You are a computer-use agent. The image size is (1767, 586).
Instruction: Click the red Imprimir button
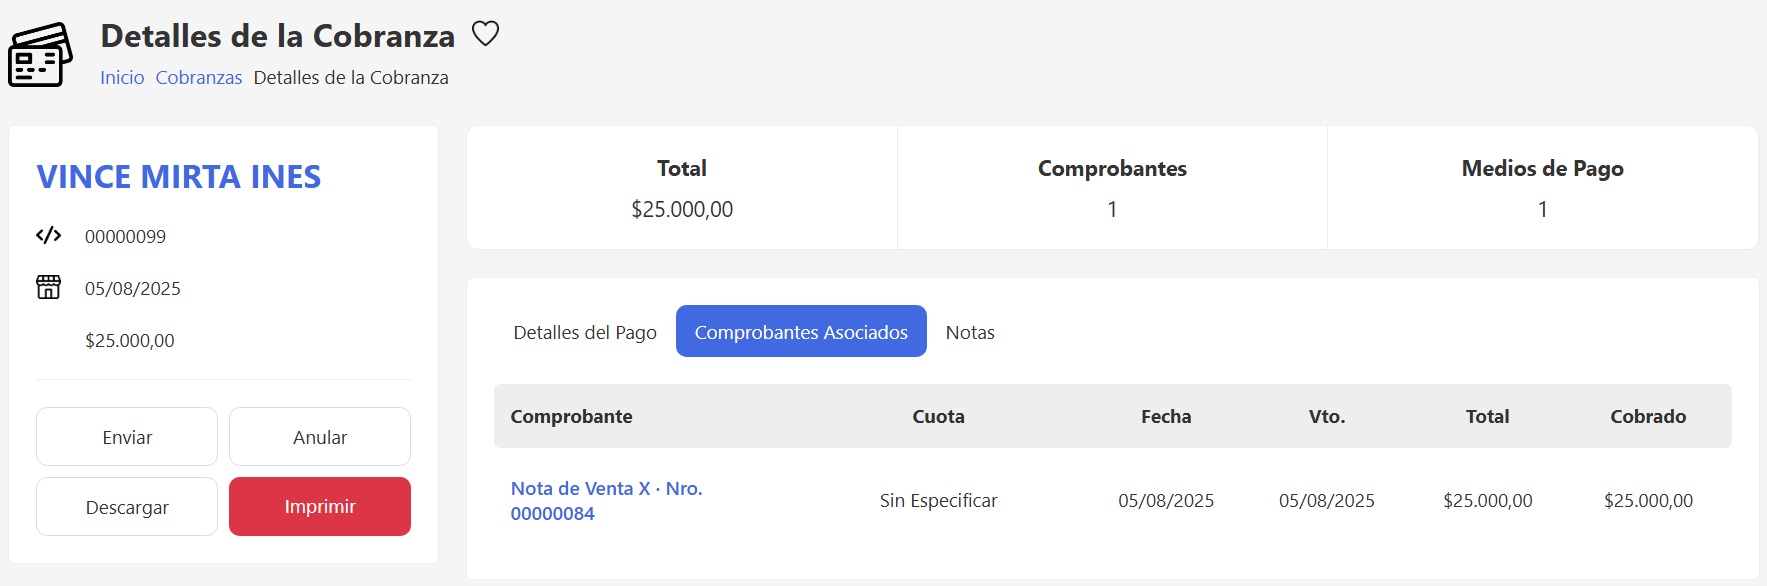click(x=320, y=507)
